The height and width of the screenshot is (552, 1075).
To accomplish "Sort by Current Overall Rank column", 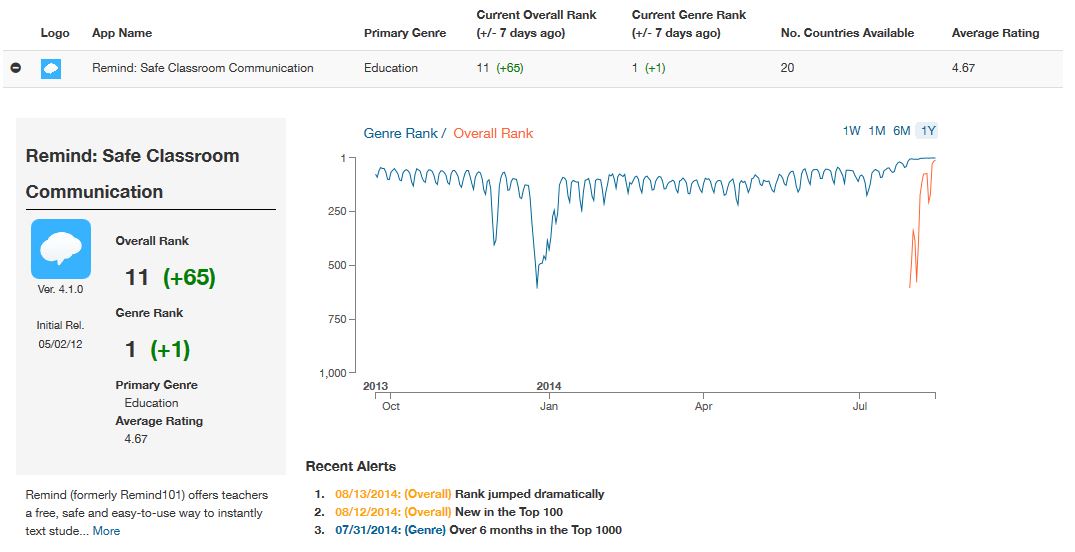I will [x=536, y=24].
